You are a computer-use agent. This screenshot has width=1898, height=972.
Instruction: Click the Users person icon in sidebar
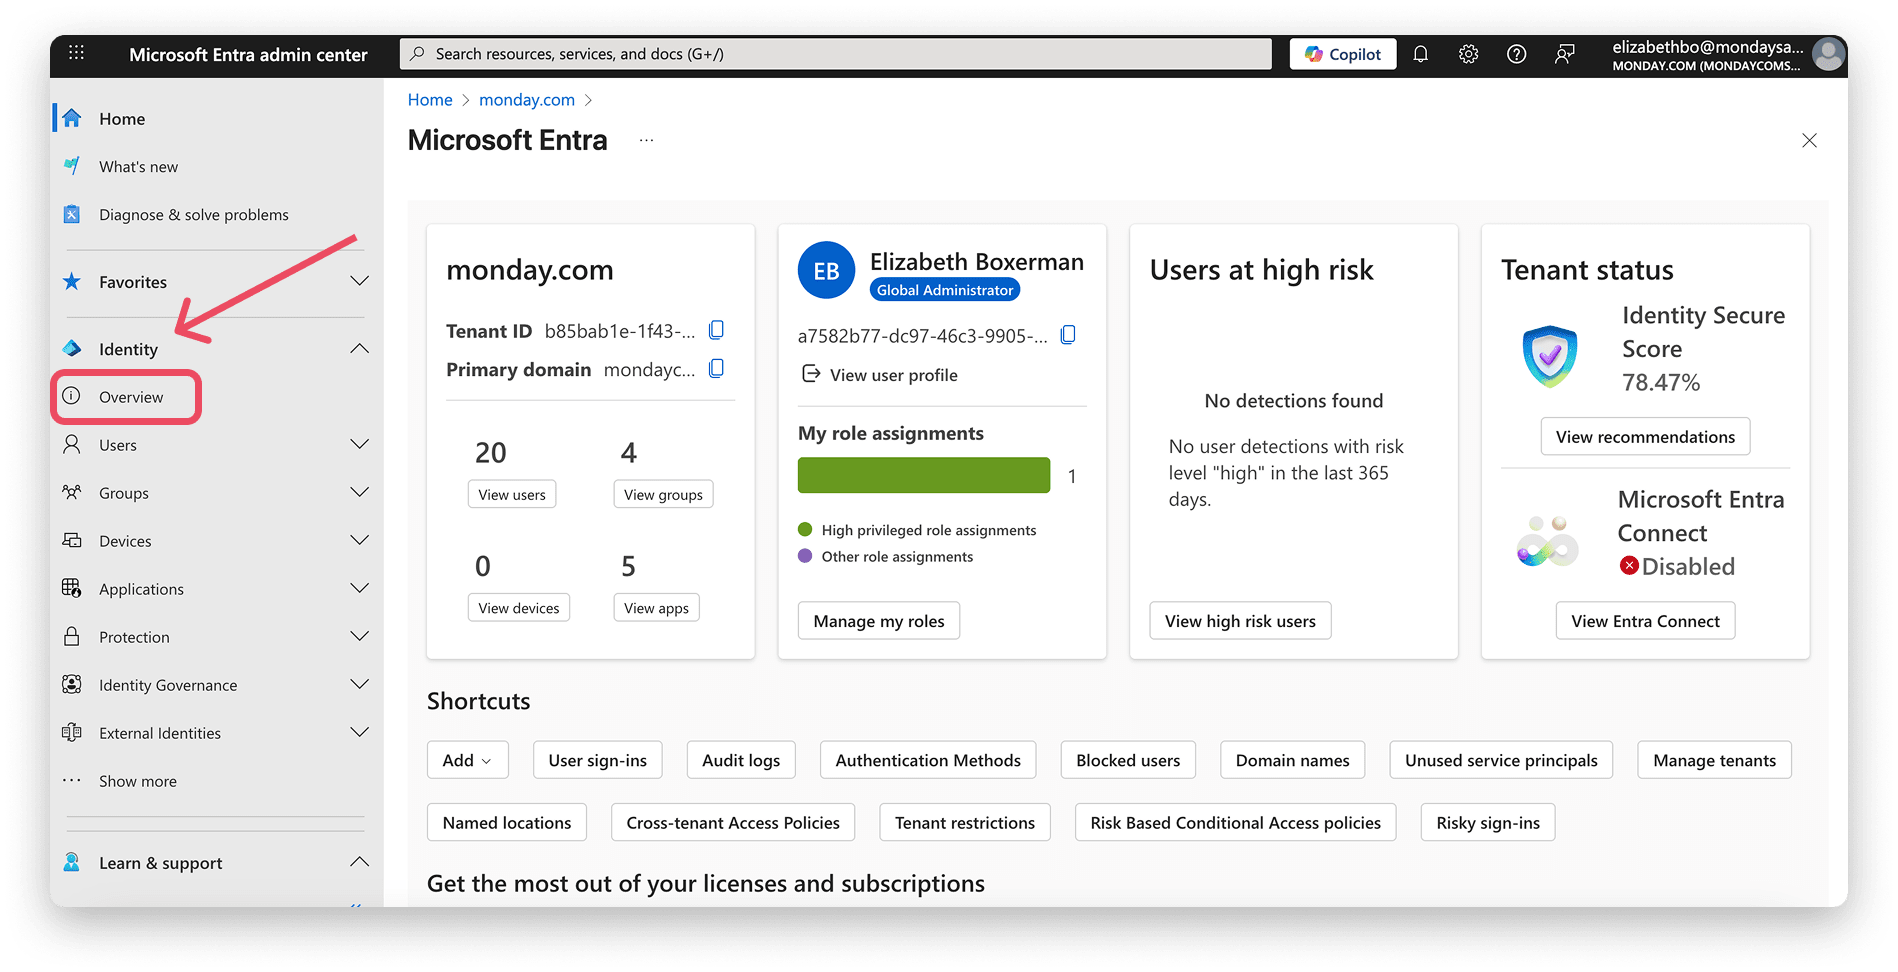(72, 444)
